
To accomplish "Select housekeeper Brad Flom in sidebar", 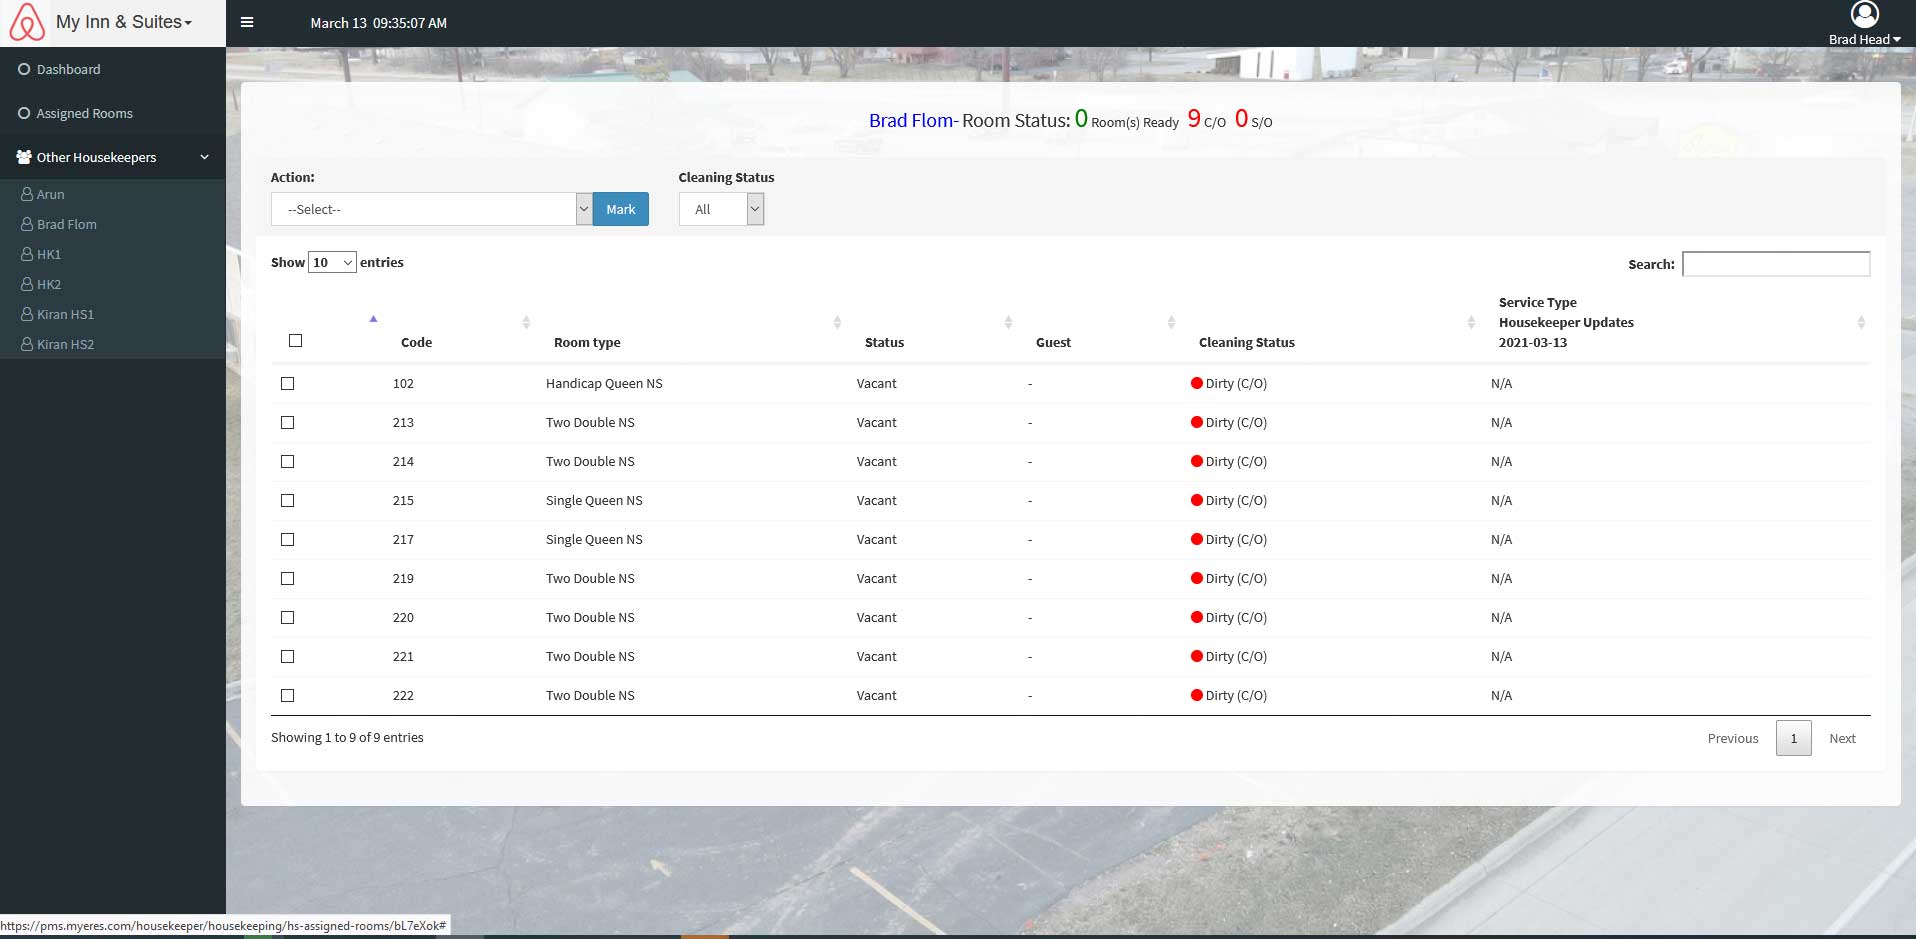I will pyautogui.click(x=67, y=224).
